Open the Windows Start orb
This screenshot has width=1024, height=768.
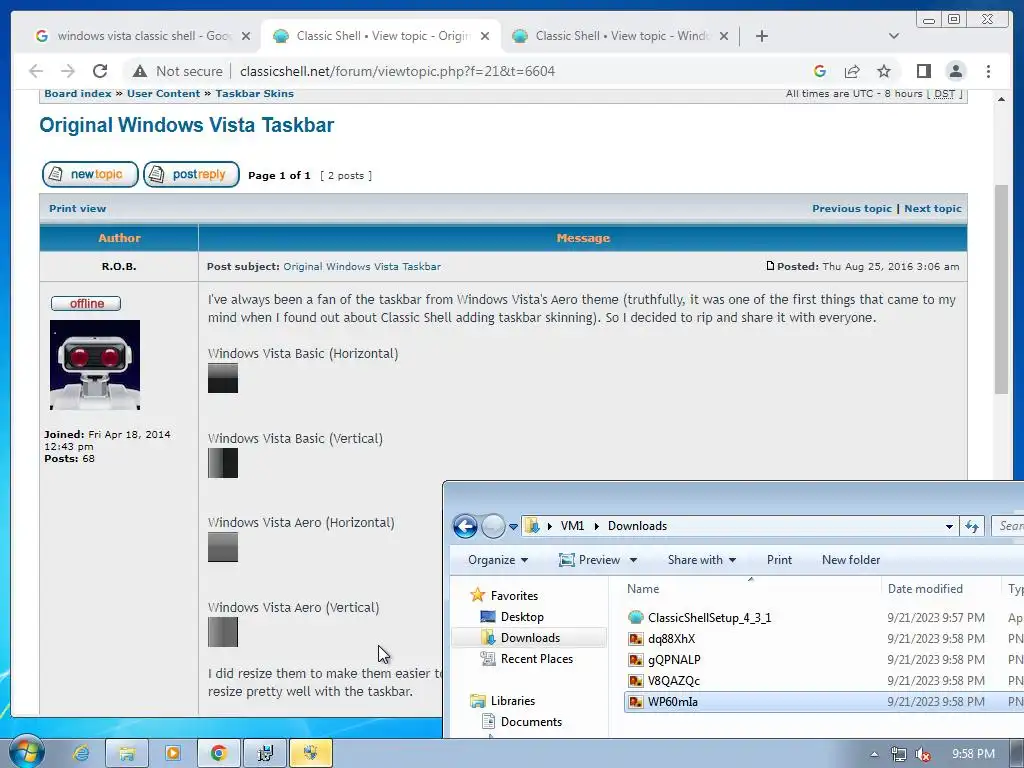click(26, 752)
